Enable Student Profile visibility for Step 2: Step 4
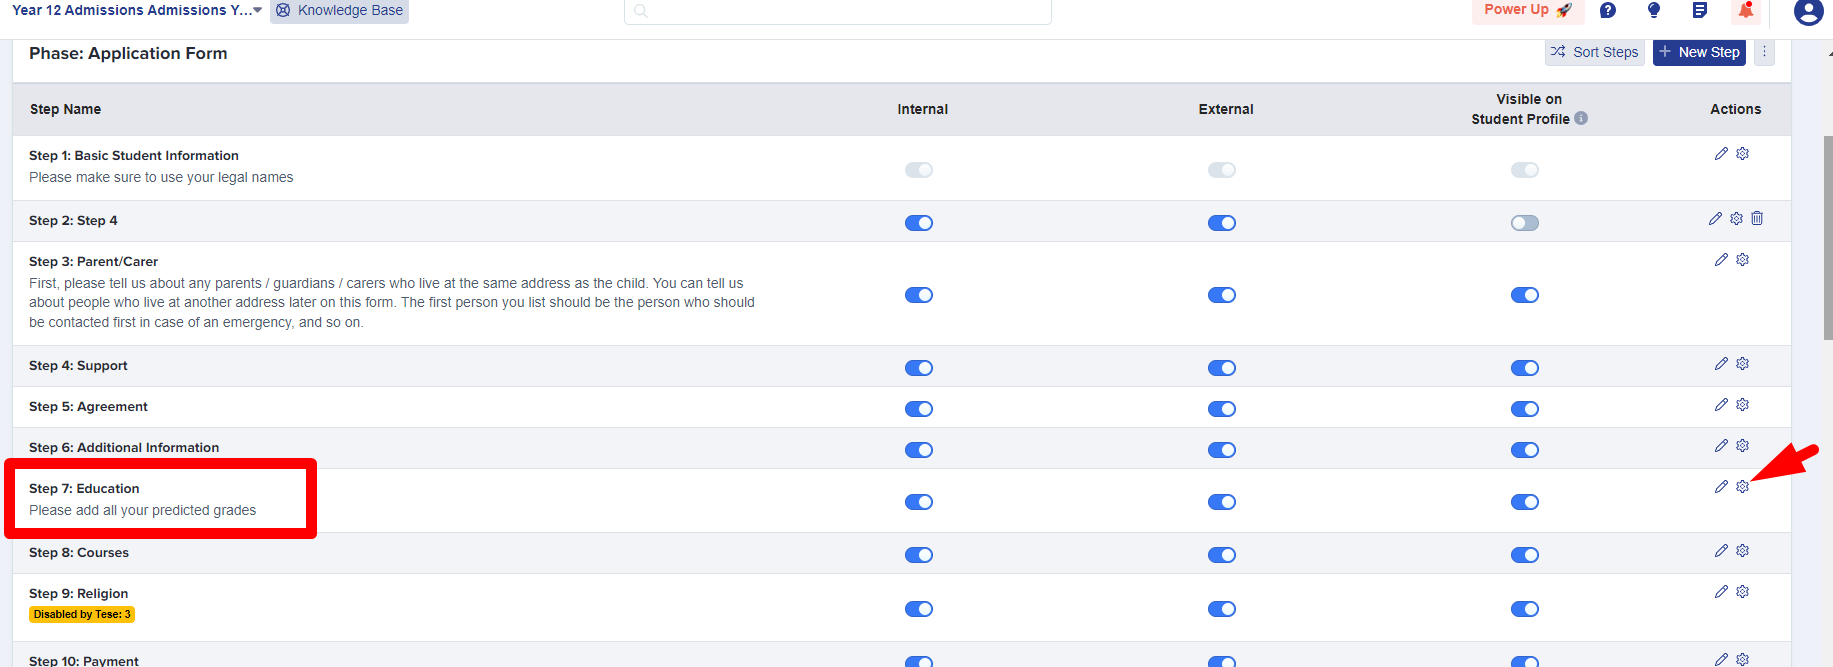Viewport: 1833px width, 667px height. coord(1525,223)
